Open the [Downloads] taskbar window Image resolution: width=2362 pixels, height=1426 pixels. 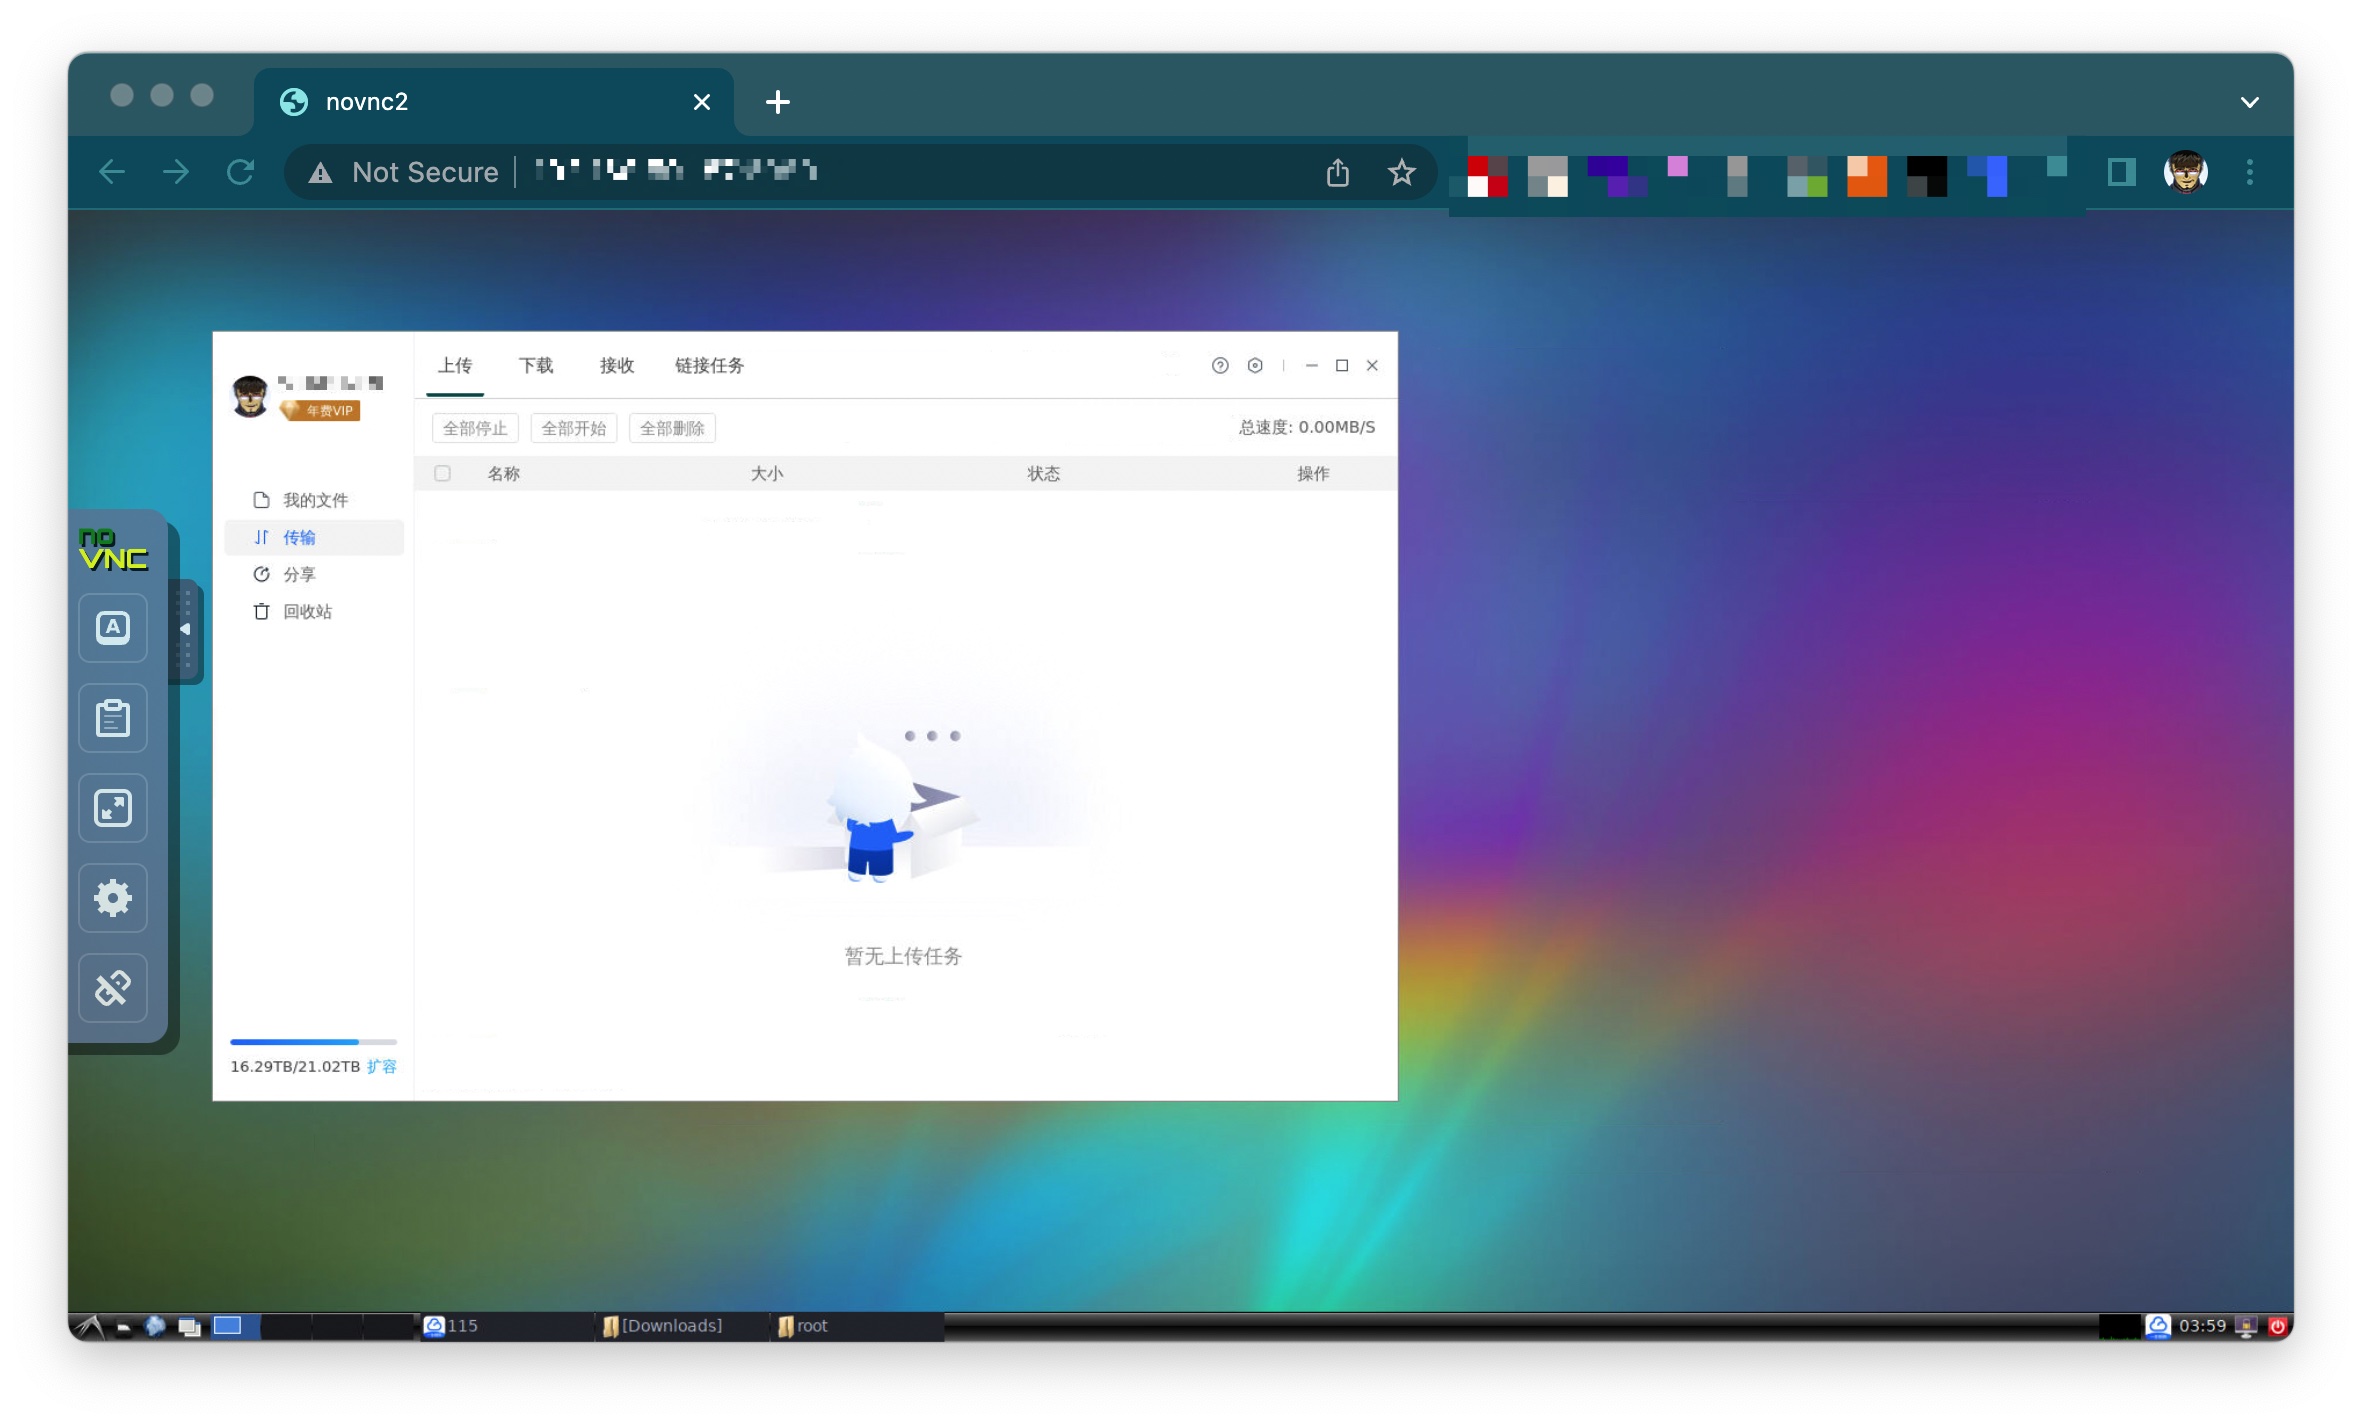point(670,1326)
